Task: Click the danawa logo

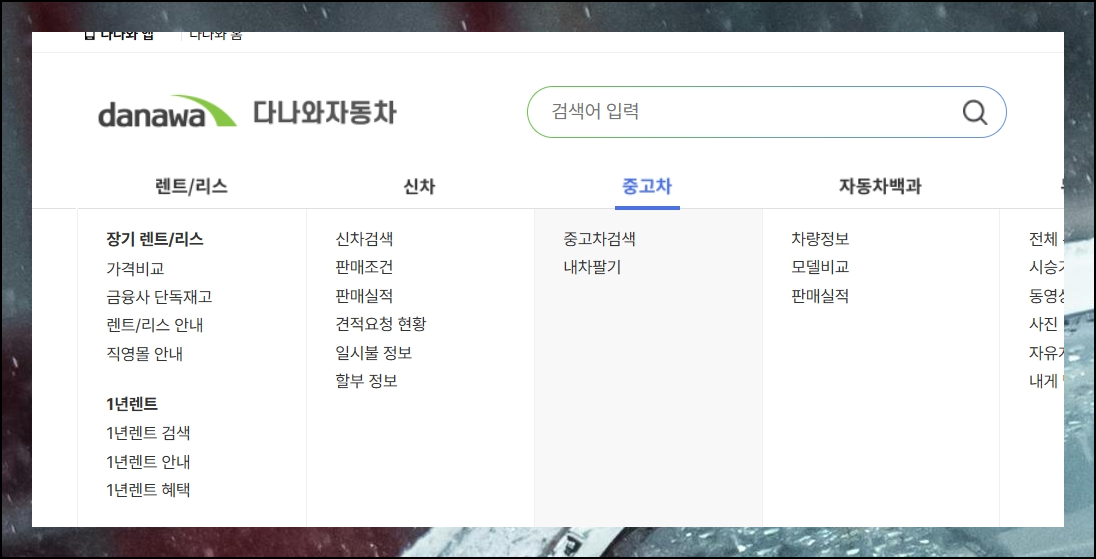Action: (167, 112)
